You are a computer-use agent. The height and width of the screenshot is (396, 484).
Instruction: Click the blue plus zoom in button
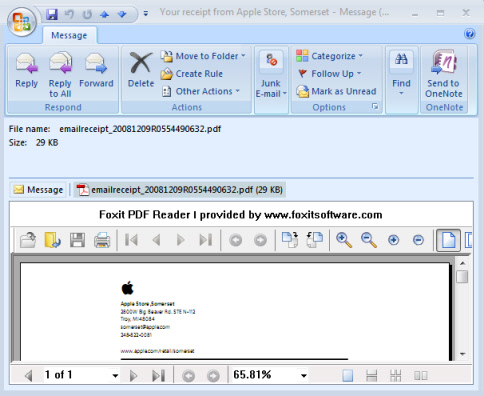point(393,240)
